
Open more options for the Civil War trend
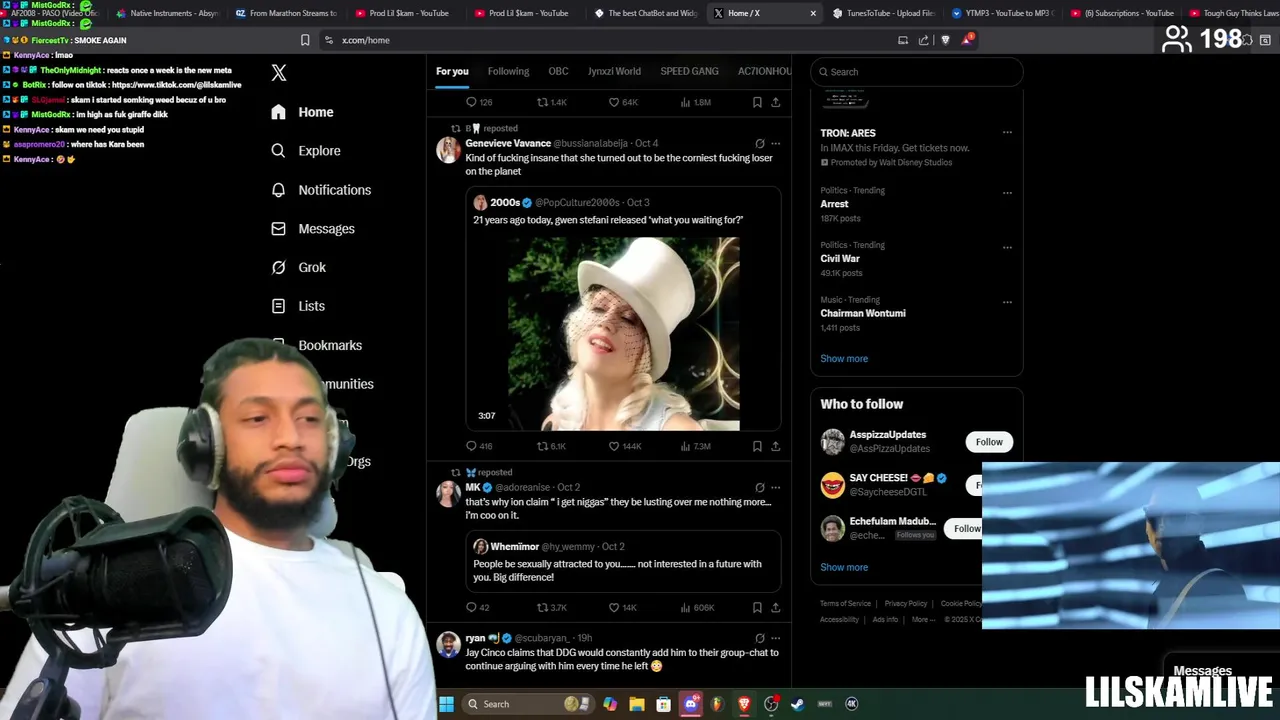pos(1007,247)
